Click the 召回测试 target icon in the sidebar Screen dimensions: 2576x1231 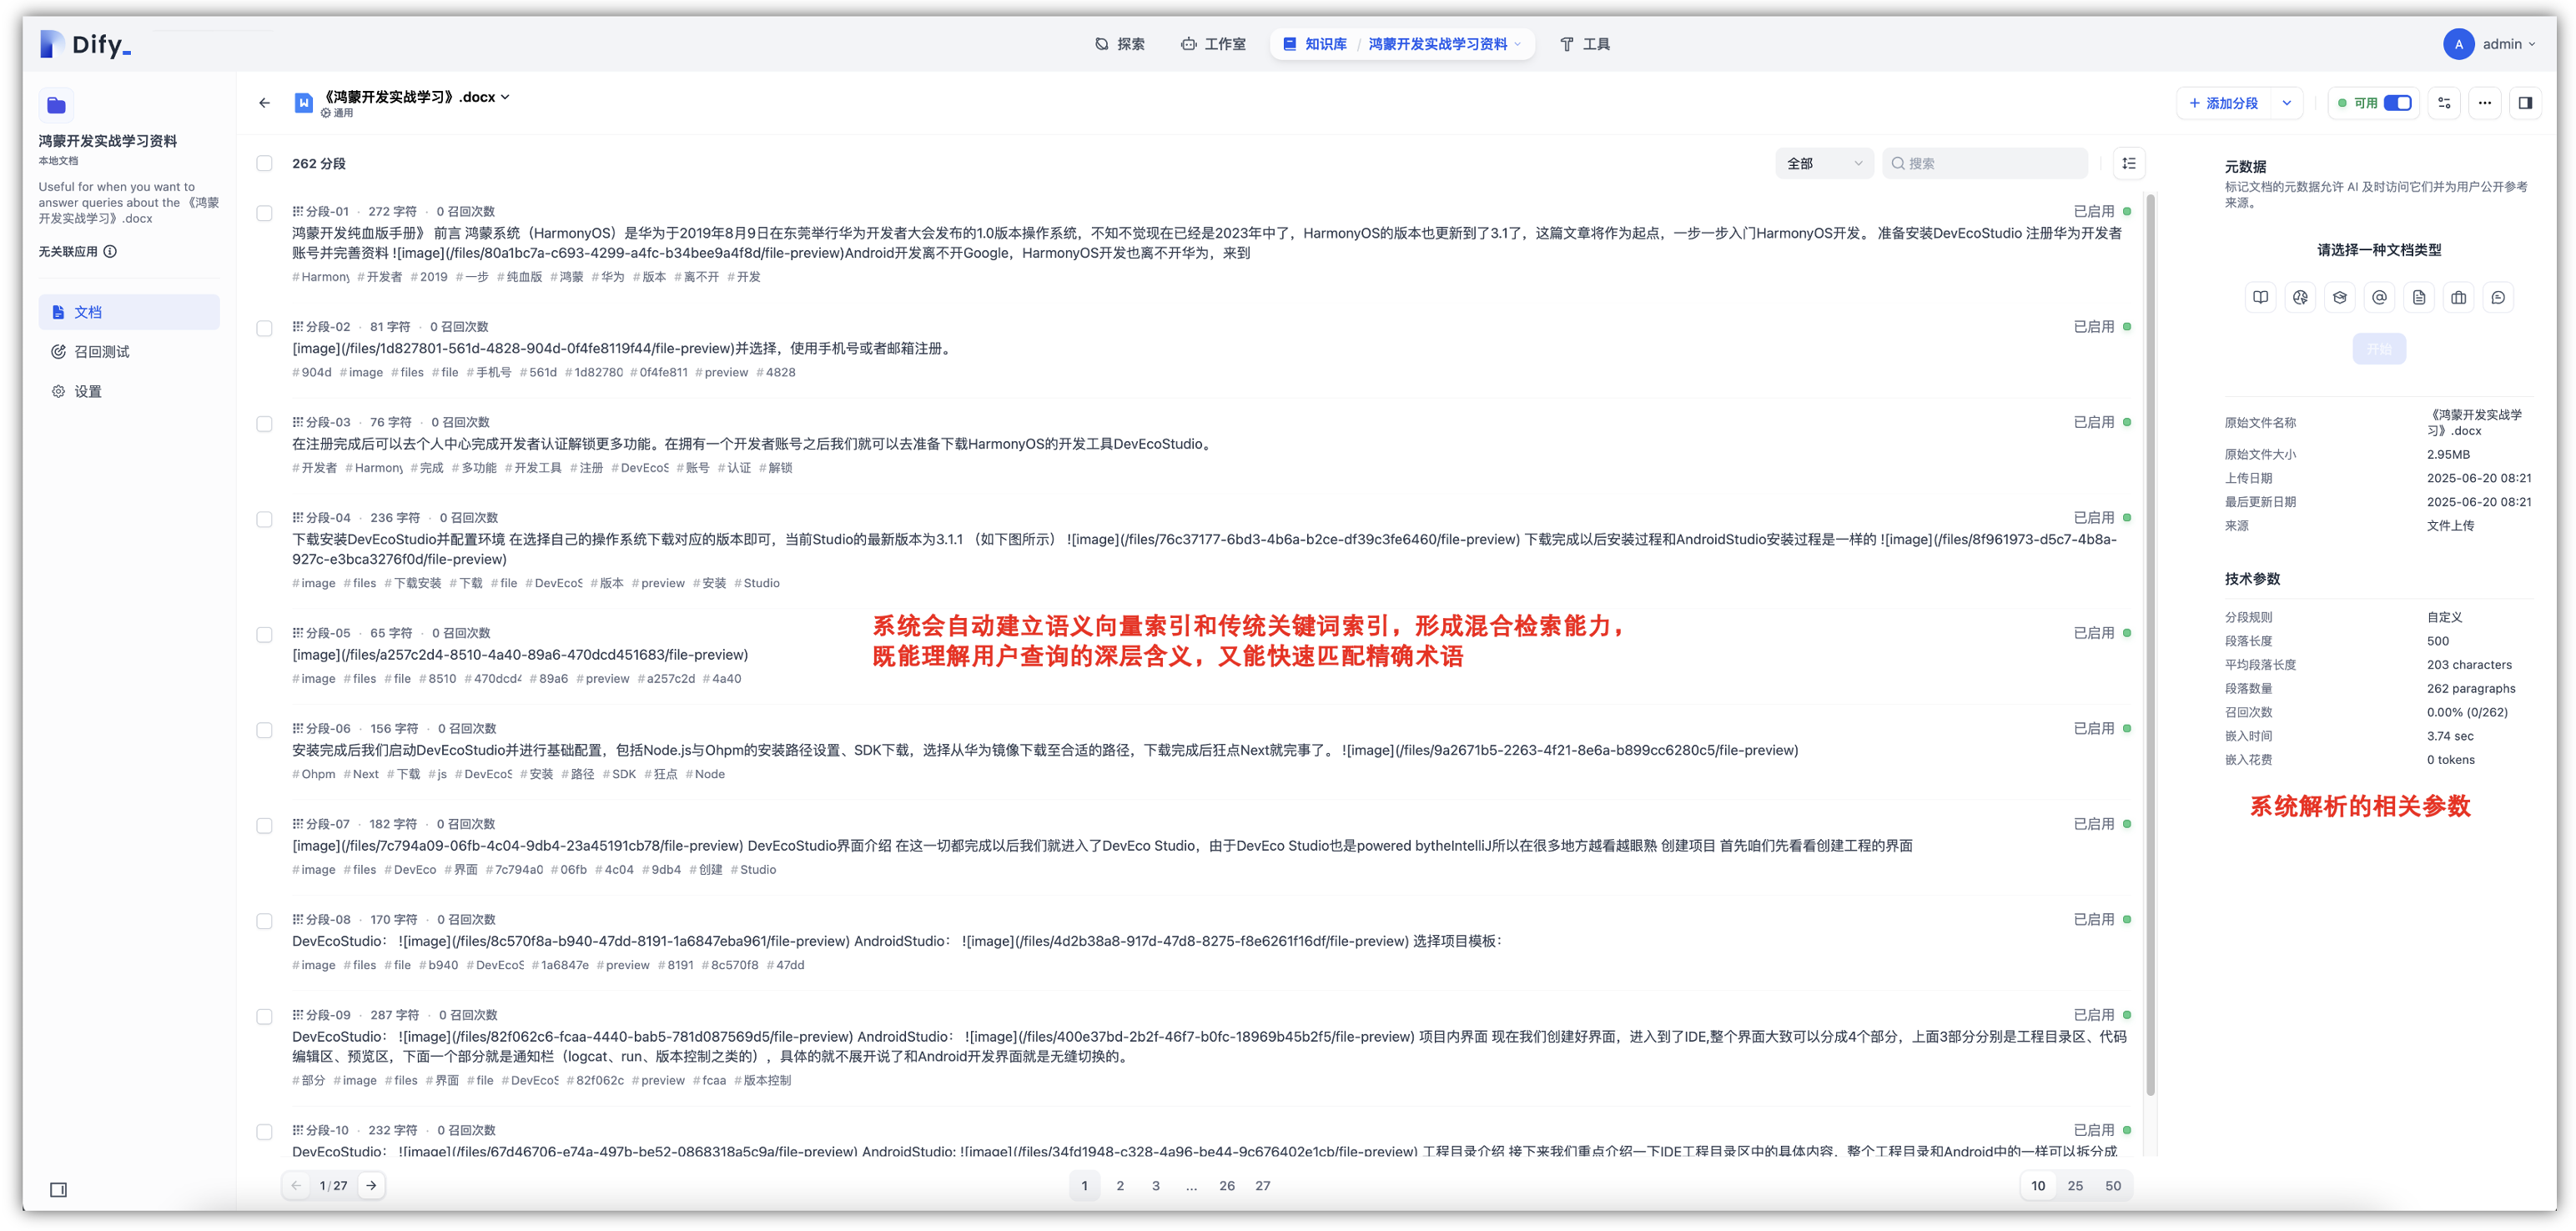(58, 352)
